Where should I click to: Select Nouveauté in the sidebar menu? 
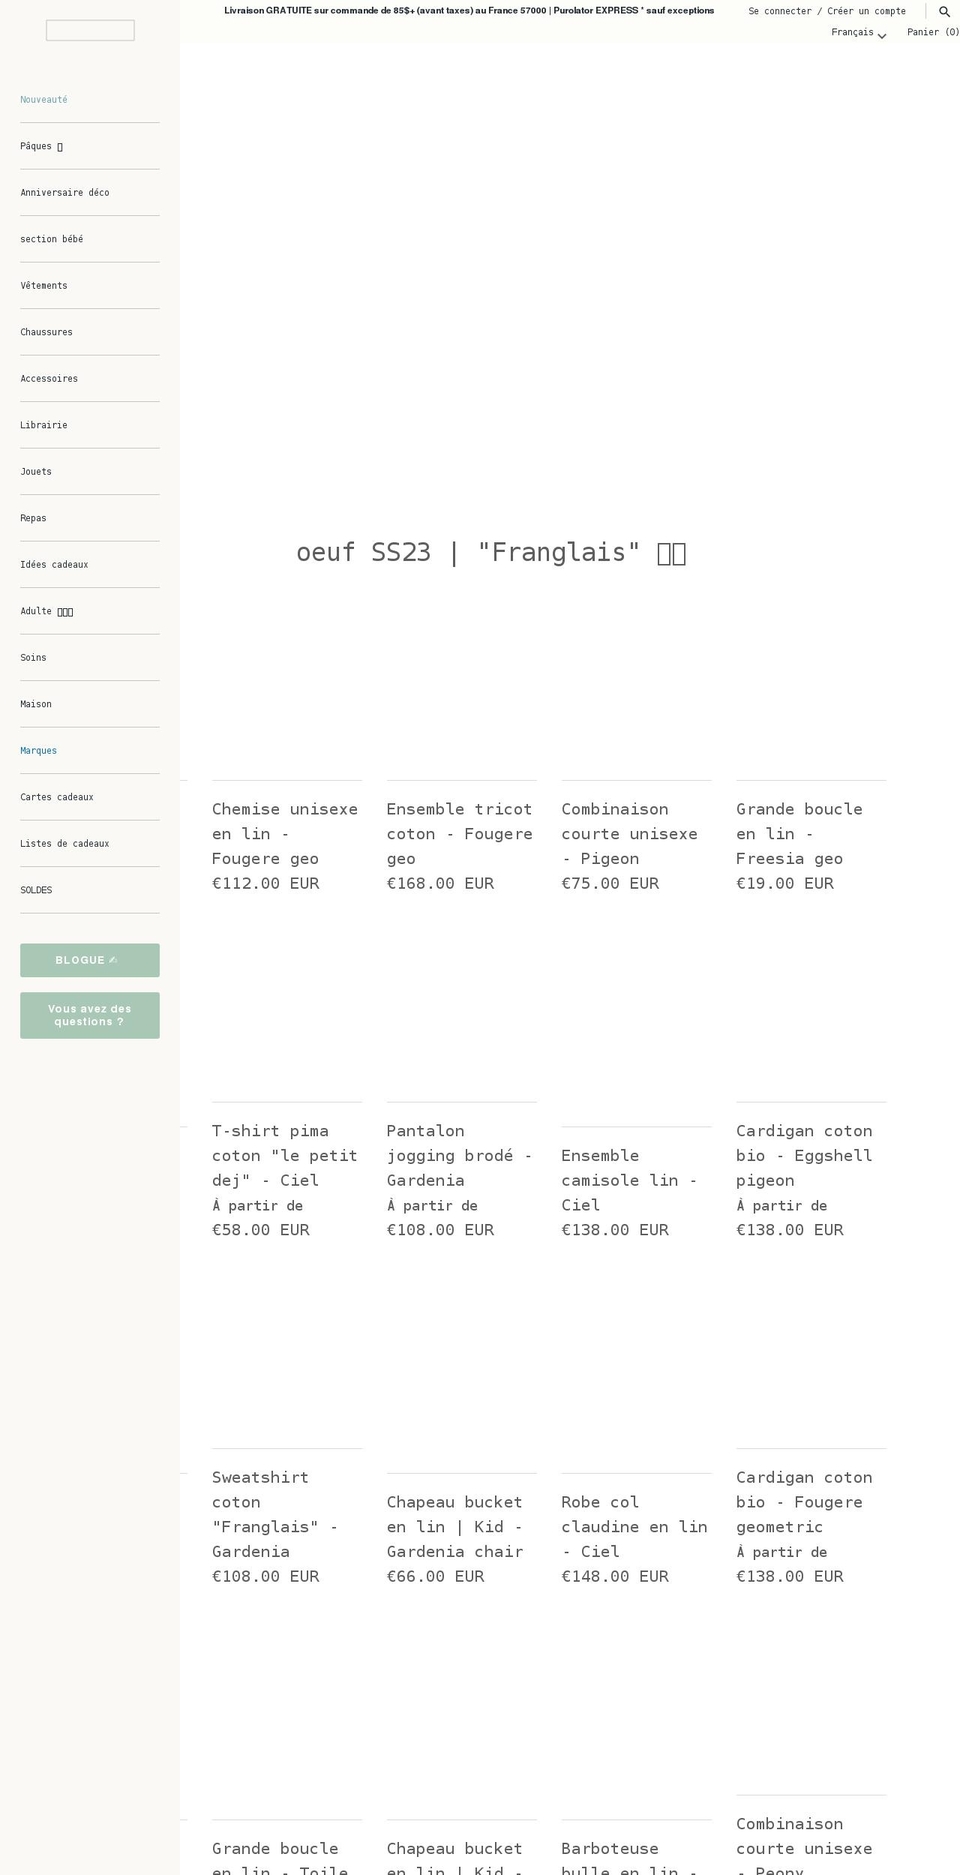(44, 99)
